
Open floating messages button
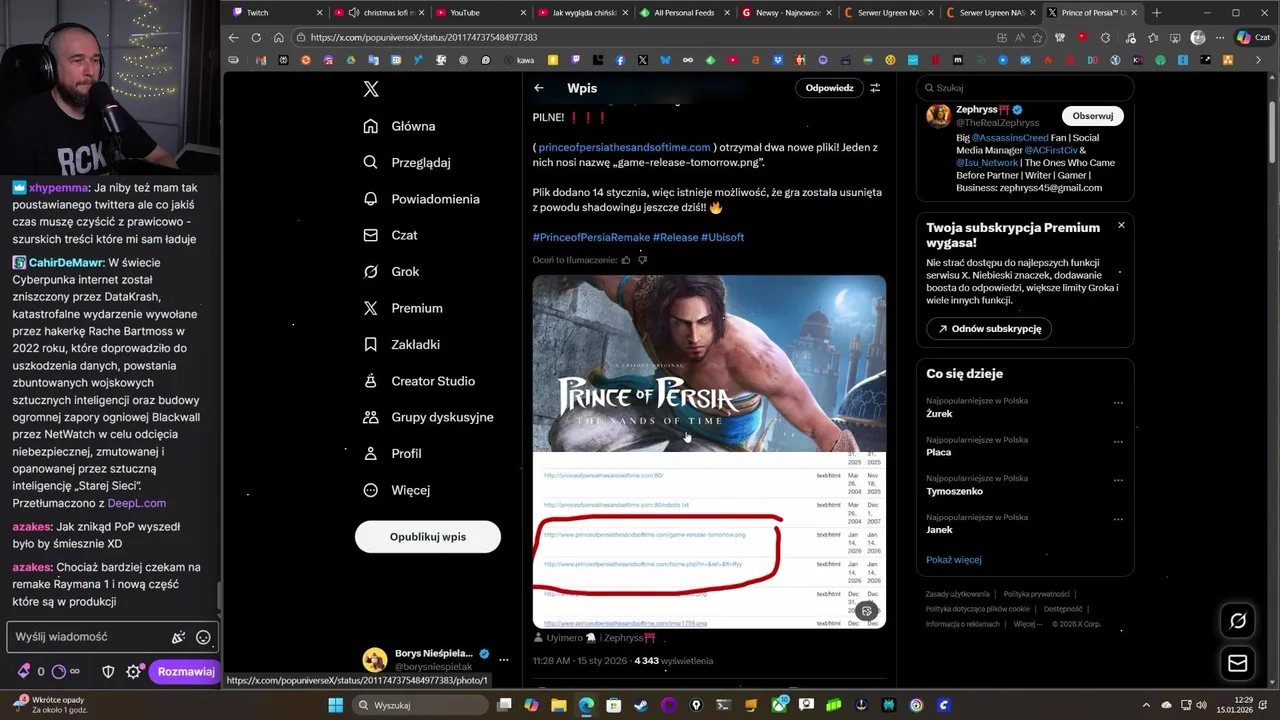pos(1238,663)
